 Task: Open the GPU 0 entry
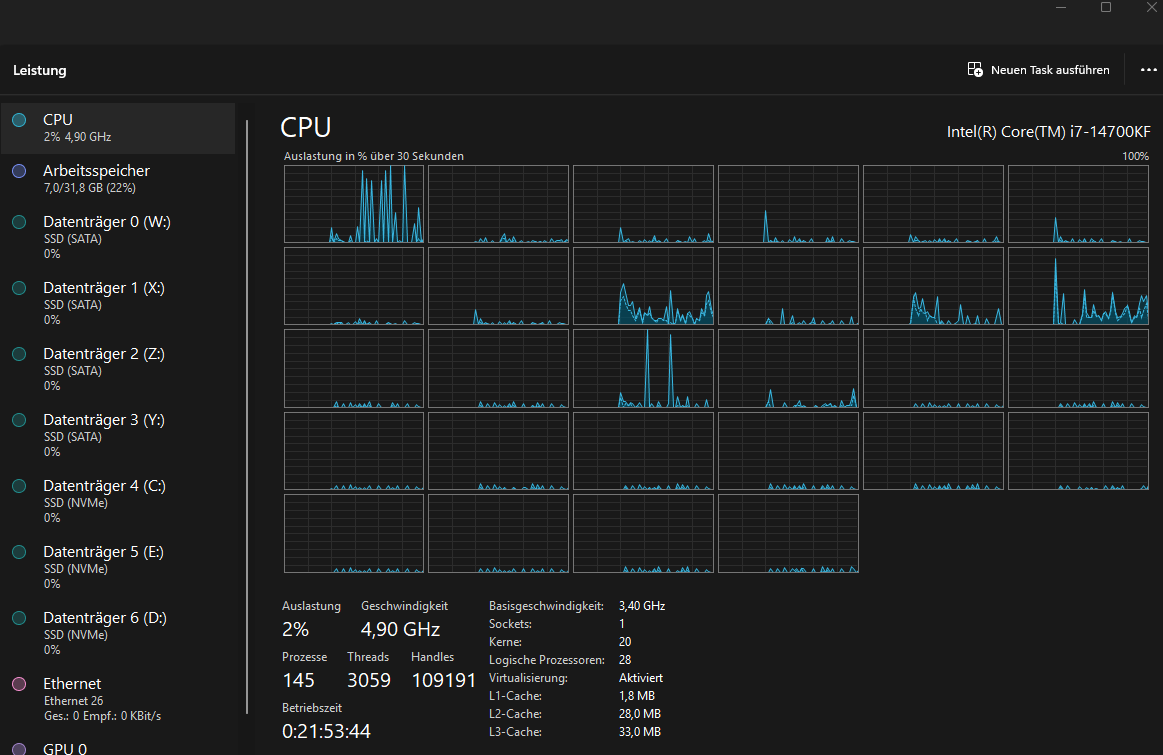click(118, 745)
